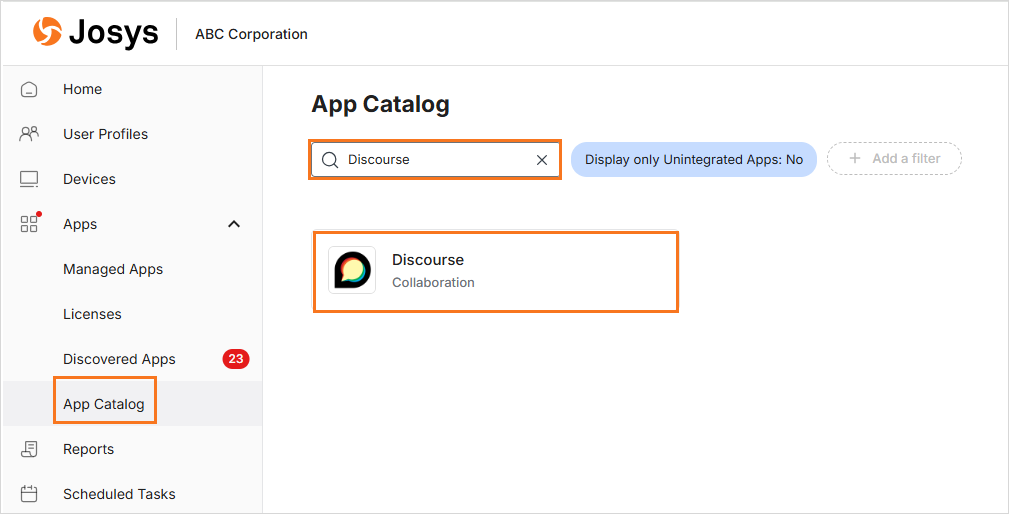Select Apps in the sidebar
The height and width of the screenshot is (514, 1009).
[80, 225]
